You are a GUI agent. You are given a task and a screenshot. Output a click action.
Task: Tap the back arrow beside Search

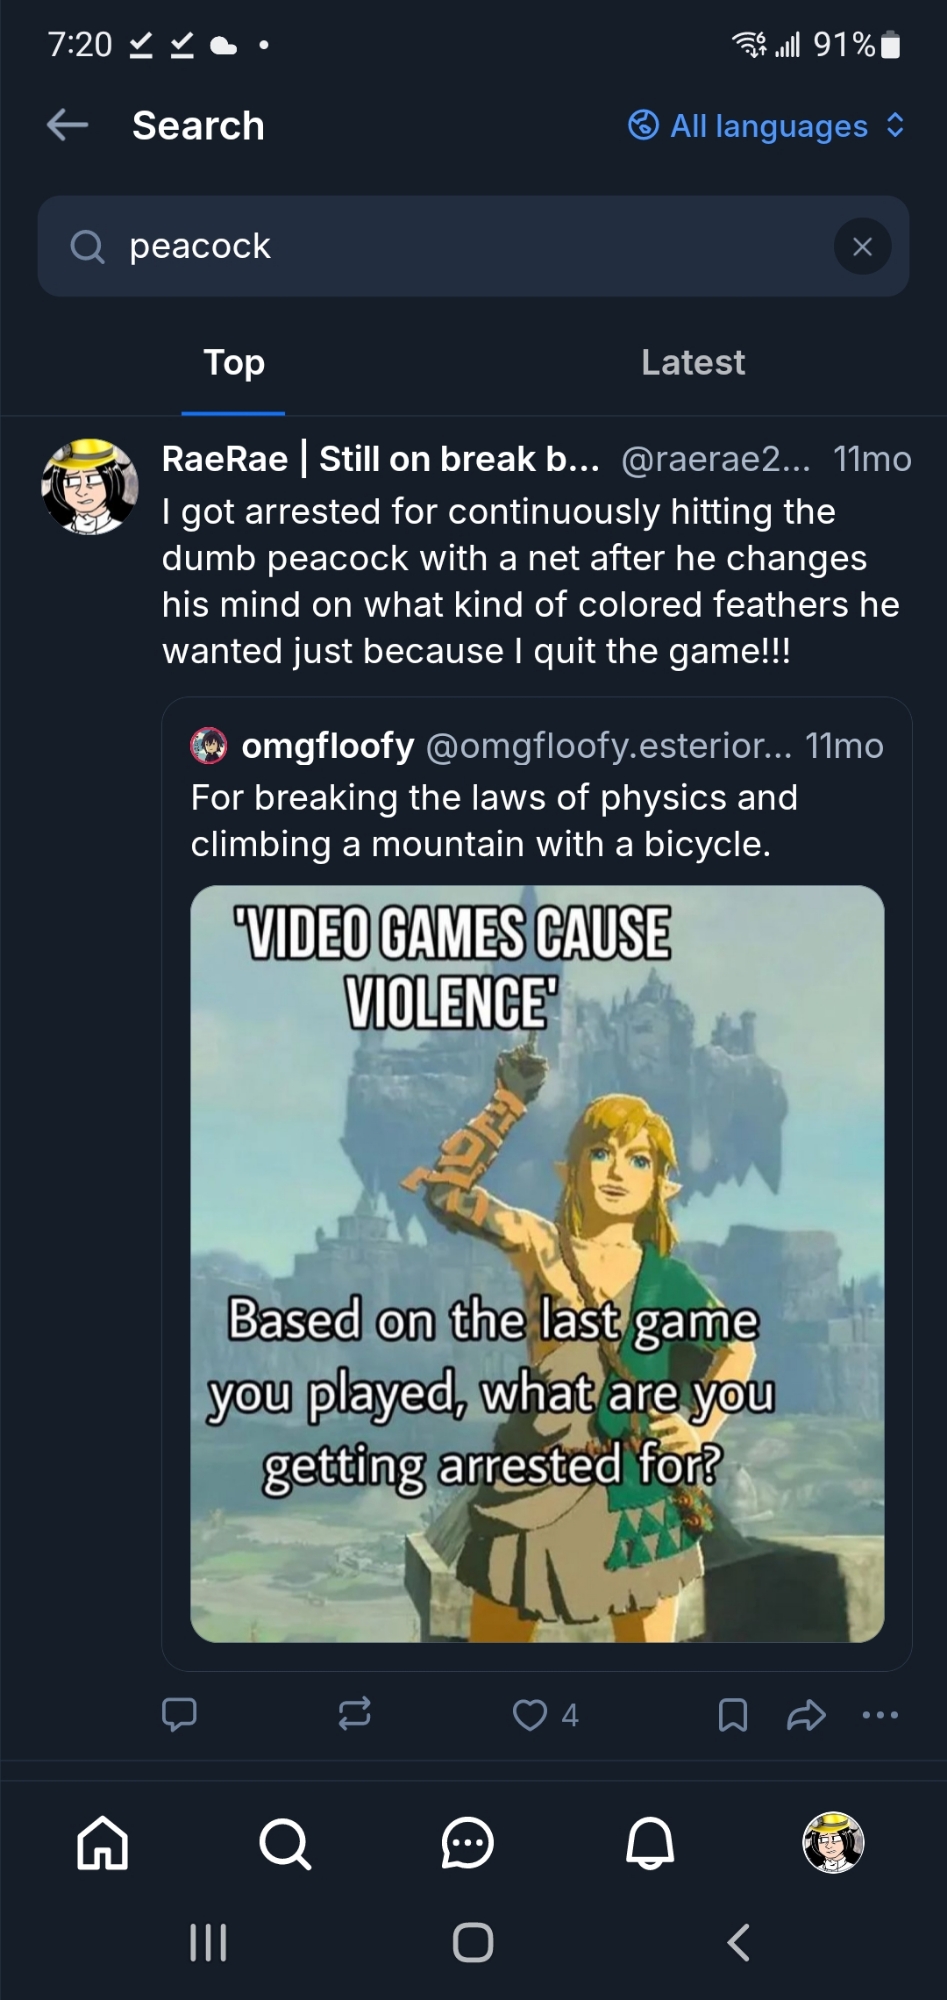tap(68, 126)
